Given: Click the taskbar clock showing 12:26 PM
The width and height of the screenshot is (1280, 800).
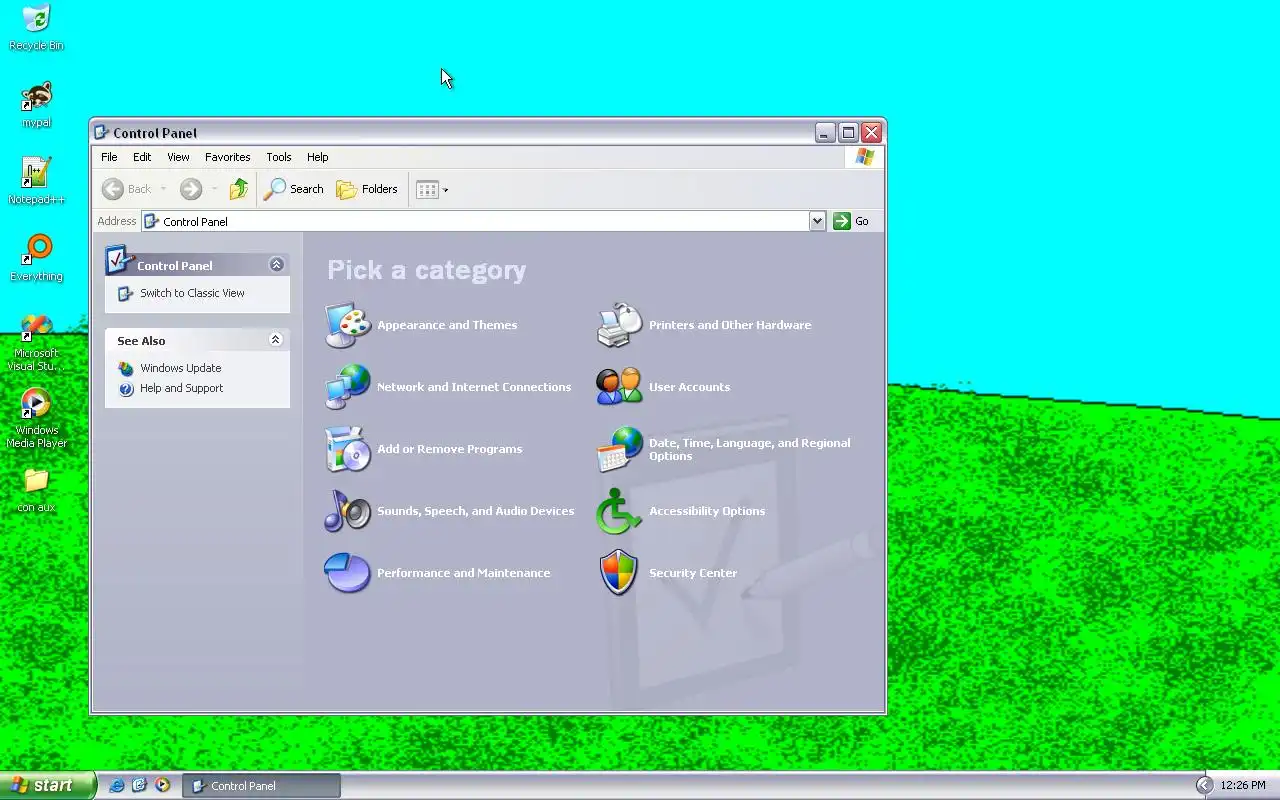Looking at the screenshot, I should pyautogui.click(x=1244, y=786).
